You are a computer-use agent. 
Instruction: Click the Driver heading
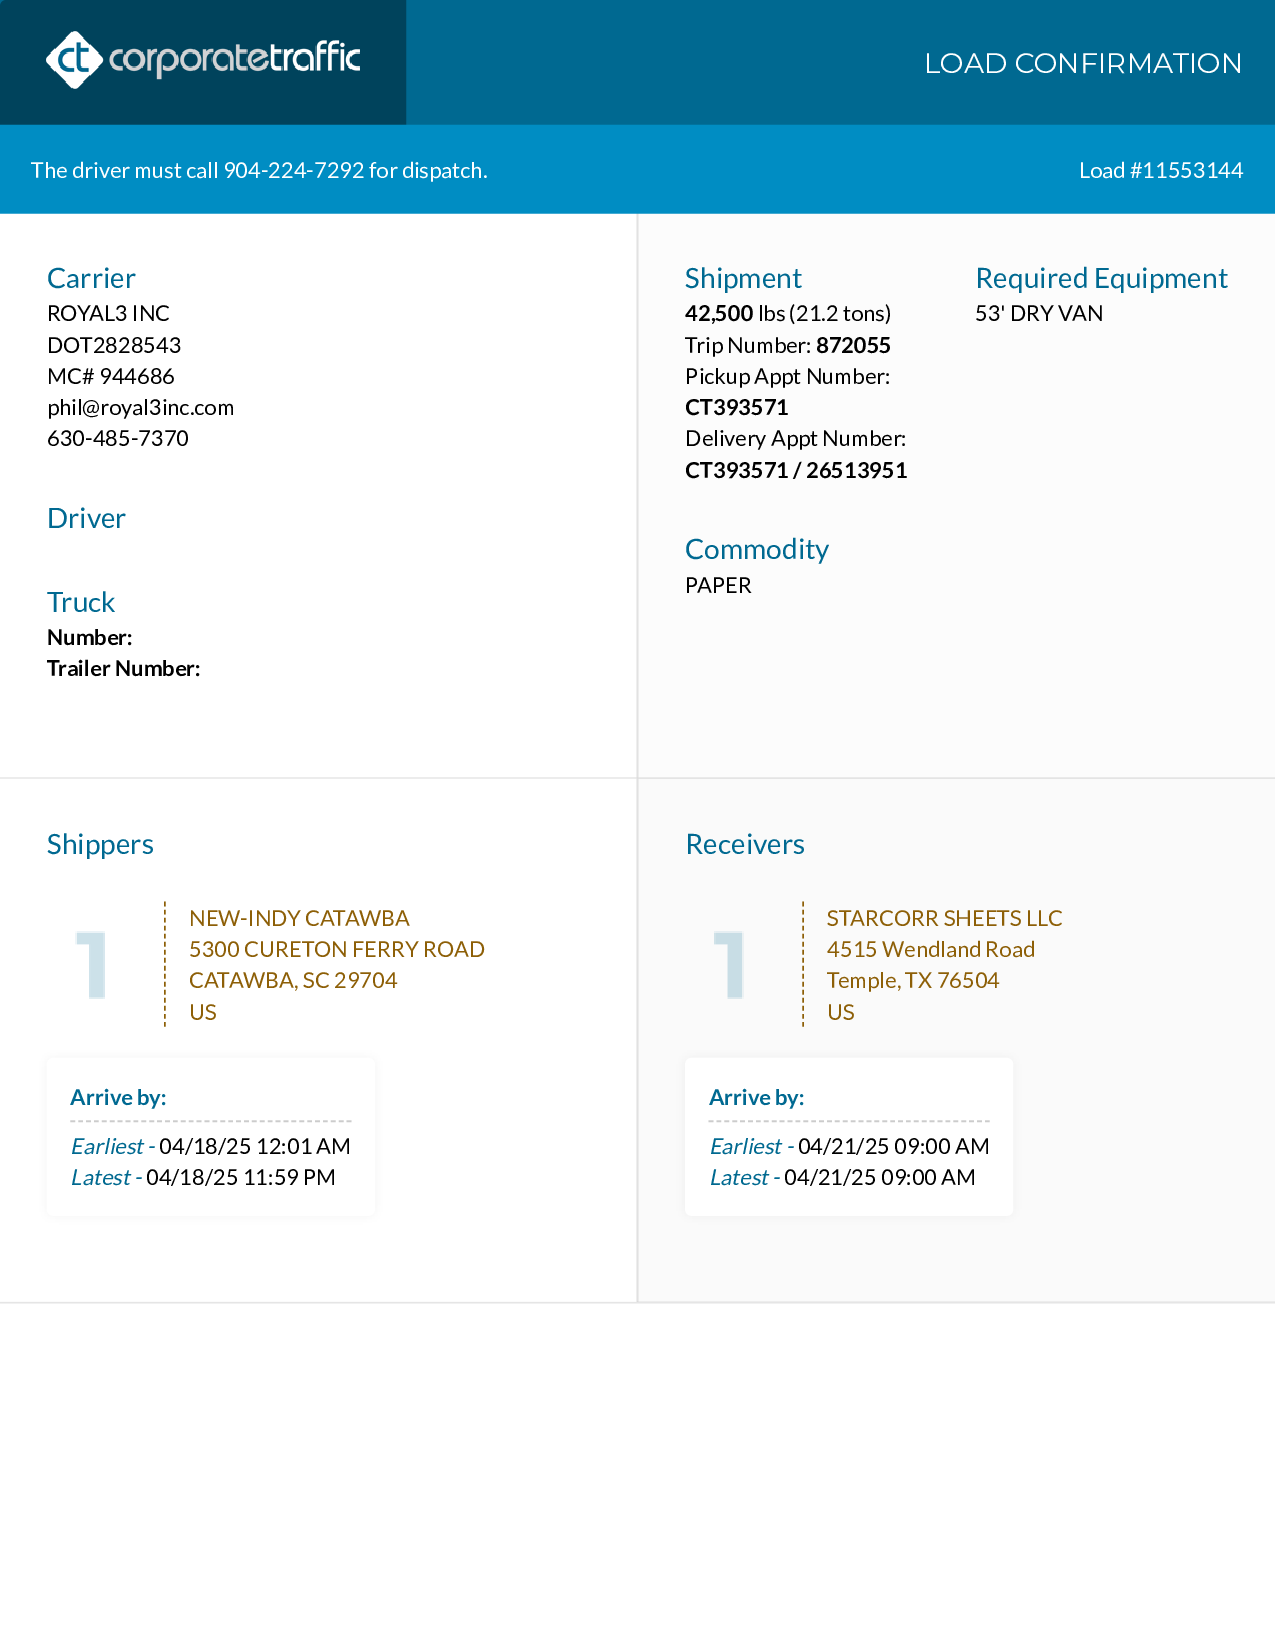tap(86, 518)
